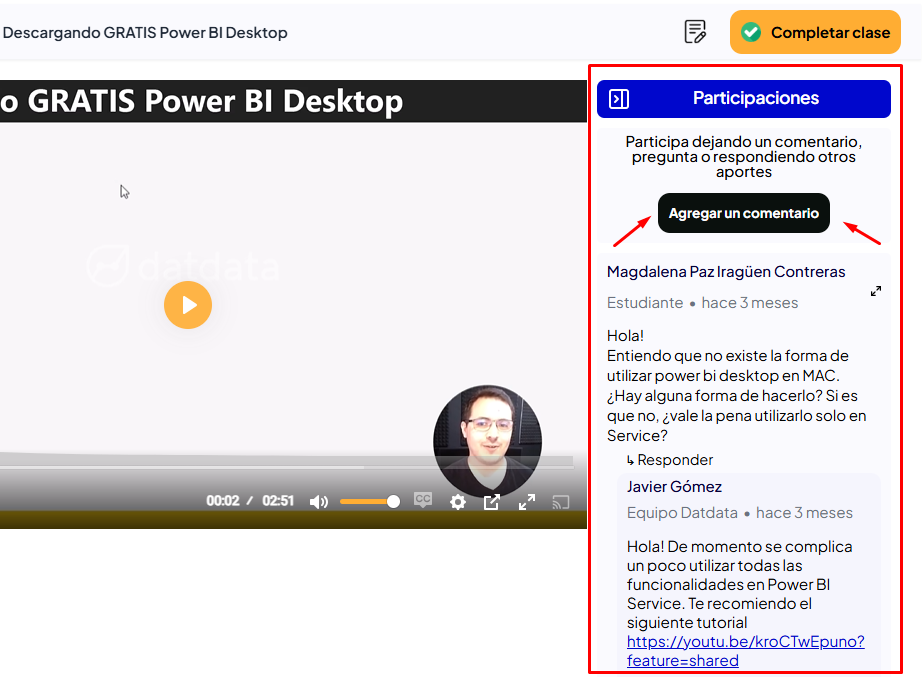The image size is (922, 677).
Task: Click the presenter webcam thumbnail
Action: click(x=487, y=440)
